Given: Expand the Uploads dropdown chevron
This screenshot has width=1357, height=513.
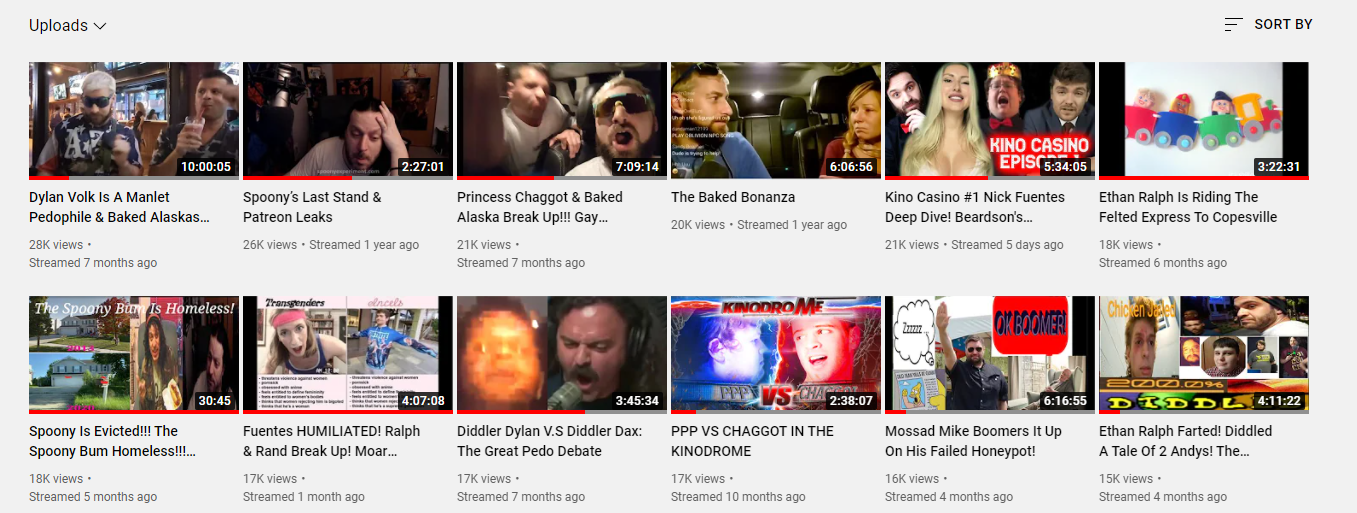Looking at the screenshot, I should coord(100,26).
